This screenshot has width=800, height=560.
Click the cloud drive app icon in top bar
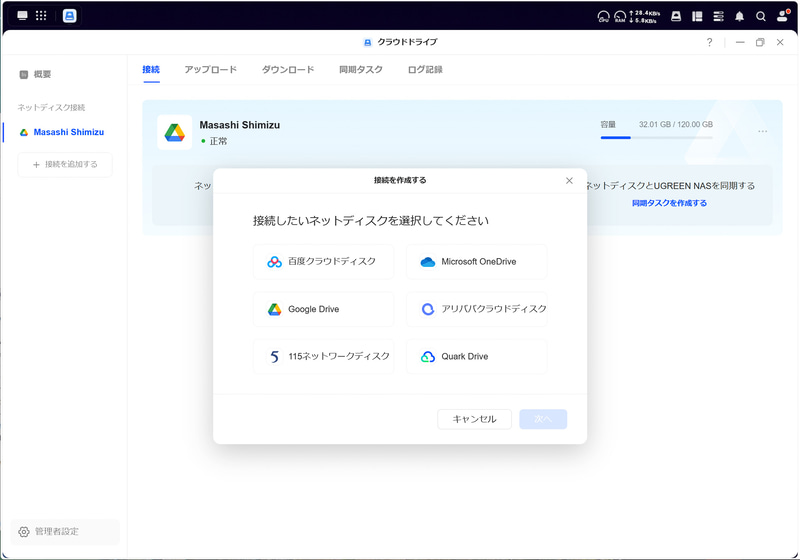(69, 16)
